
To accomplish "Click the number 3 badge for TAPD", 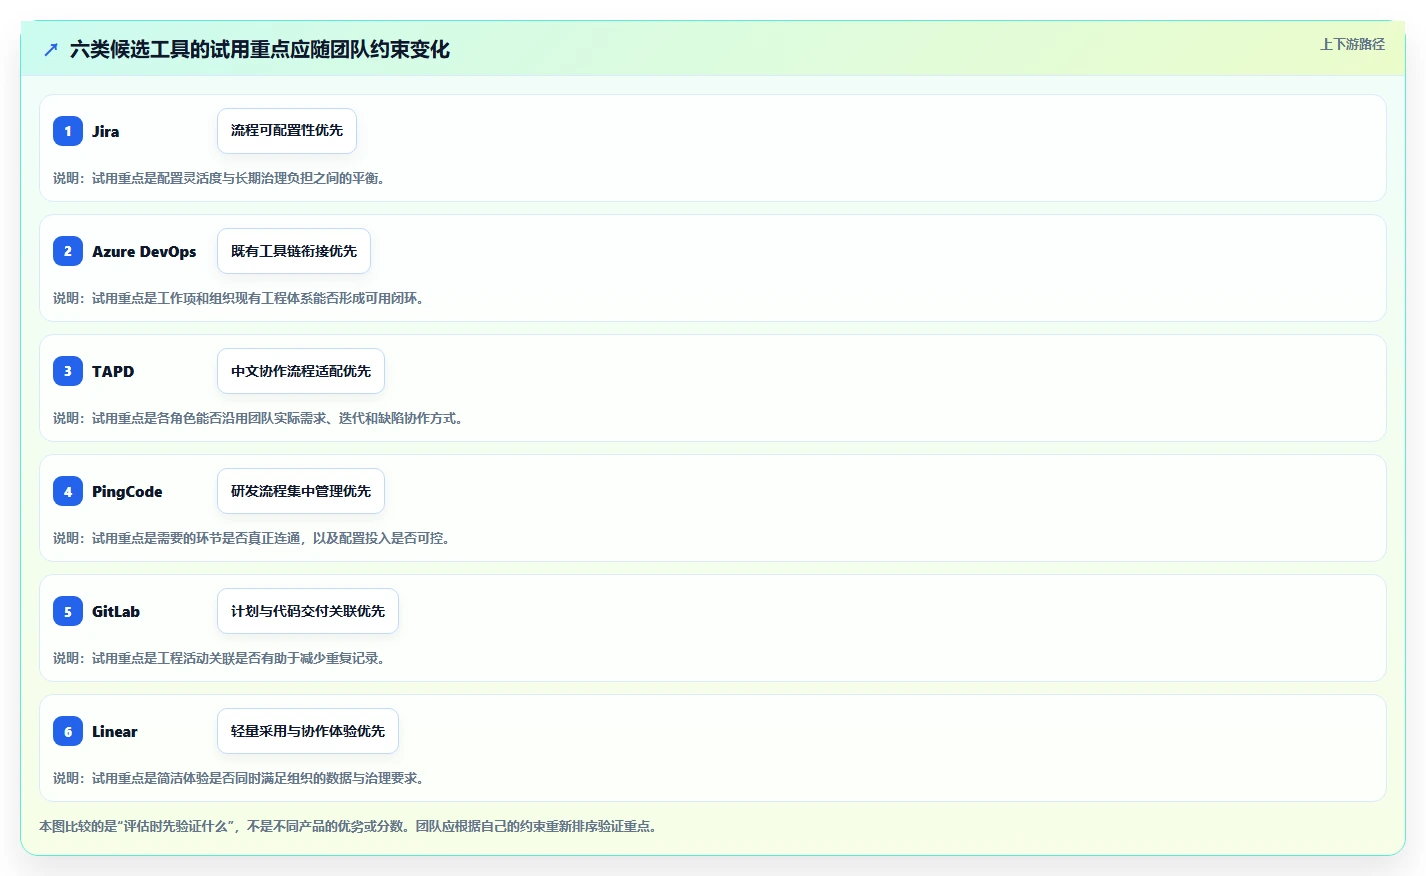I will coord(68,371).
